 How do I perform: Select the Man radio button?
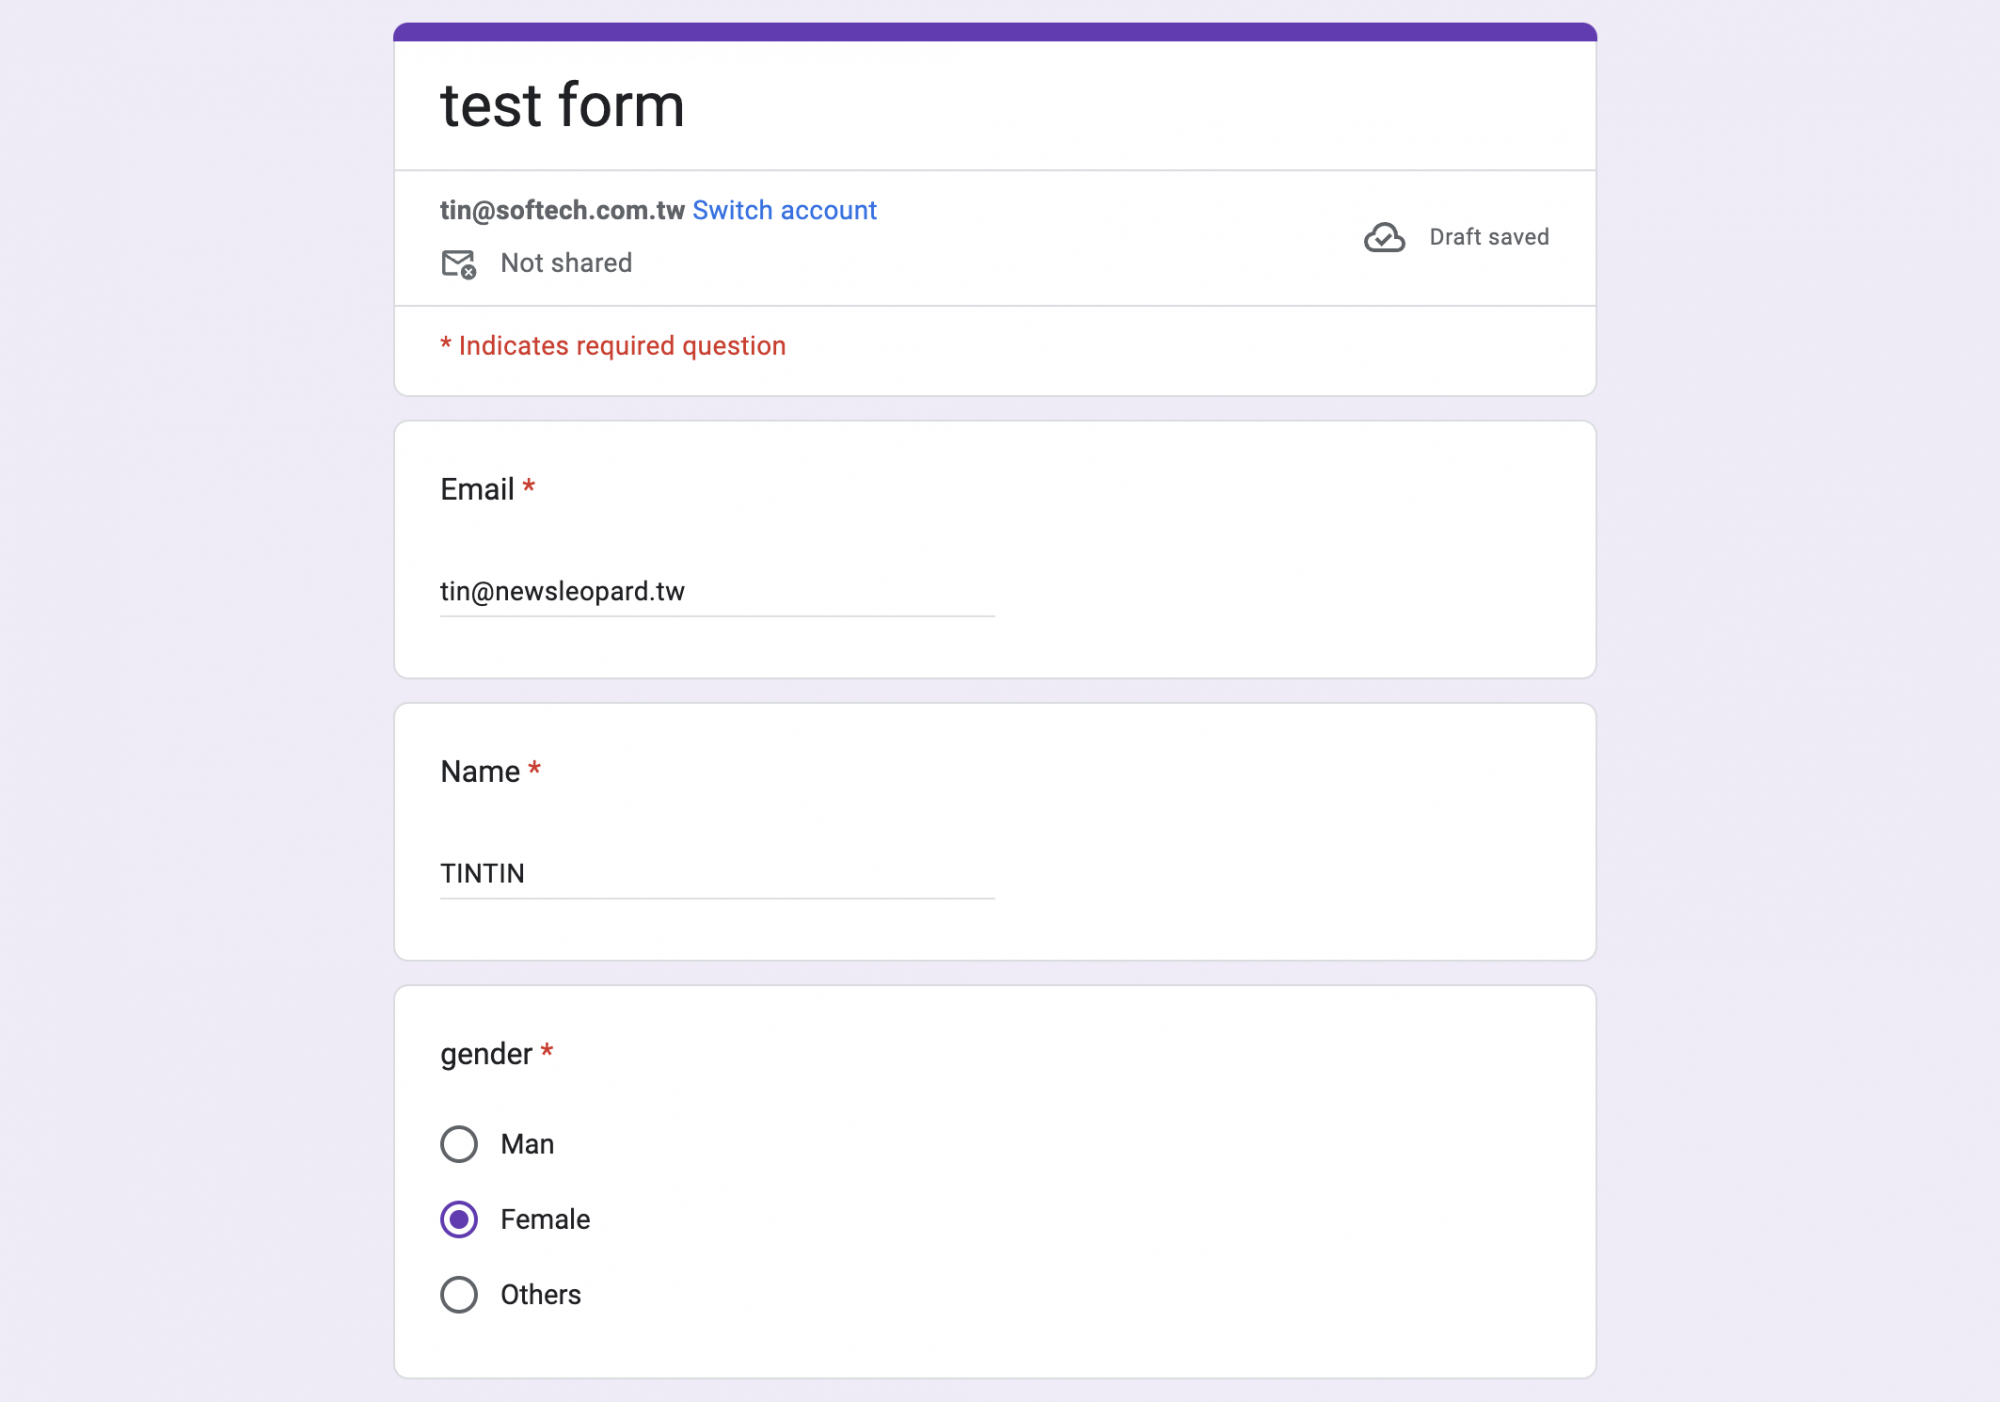point(459,1144)
